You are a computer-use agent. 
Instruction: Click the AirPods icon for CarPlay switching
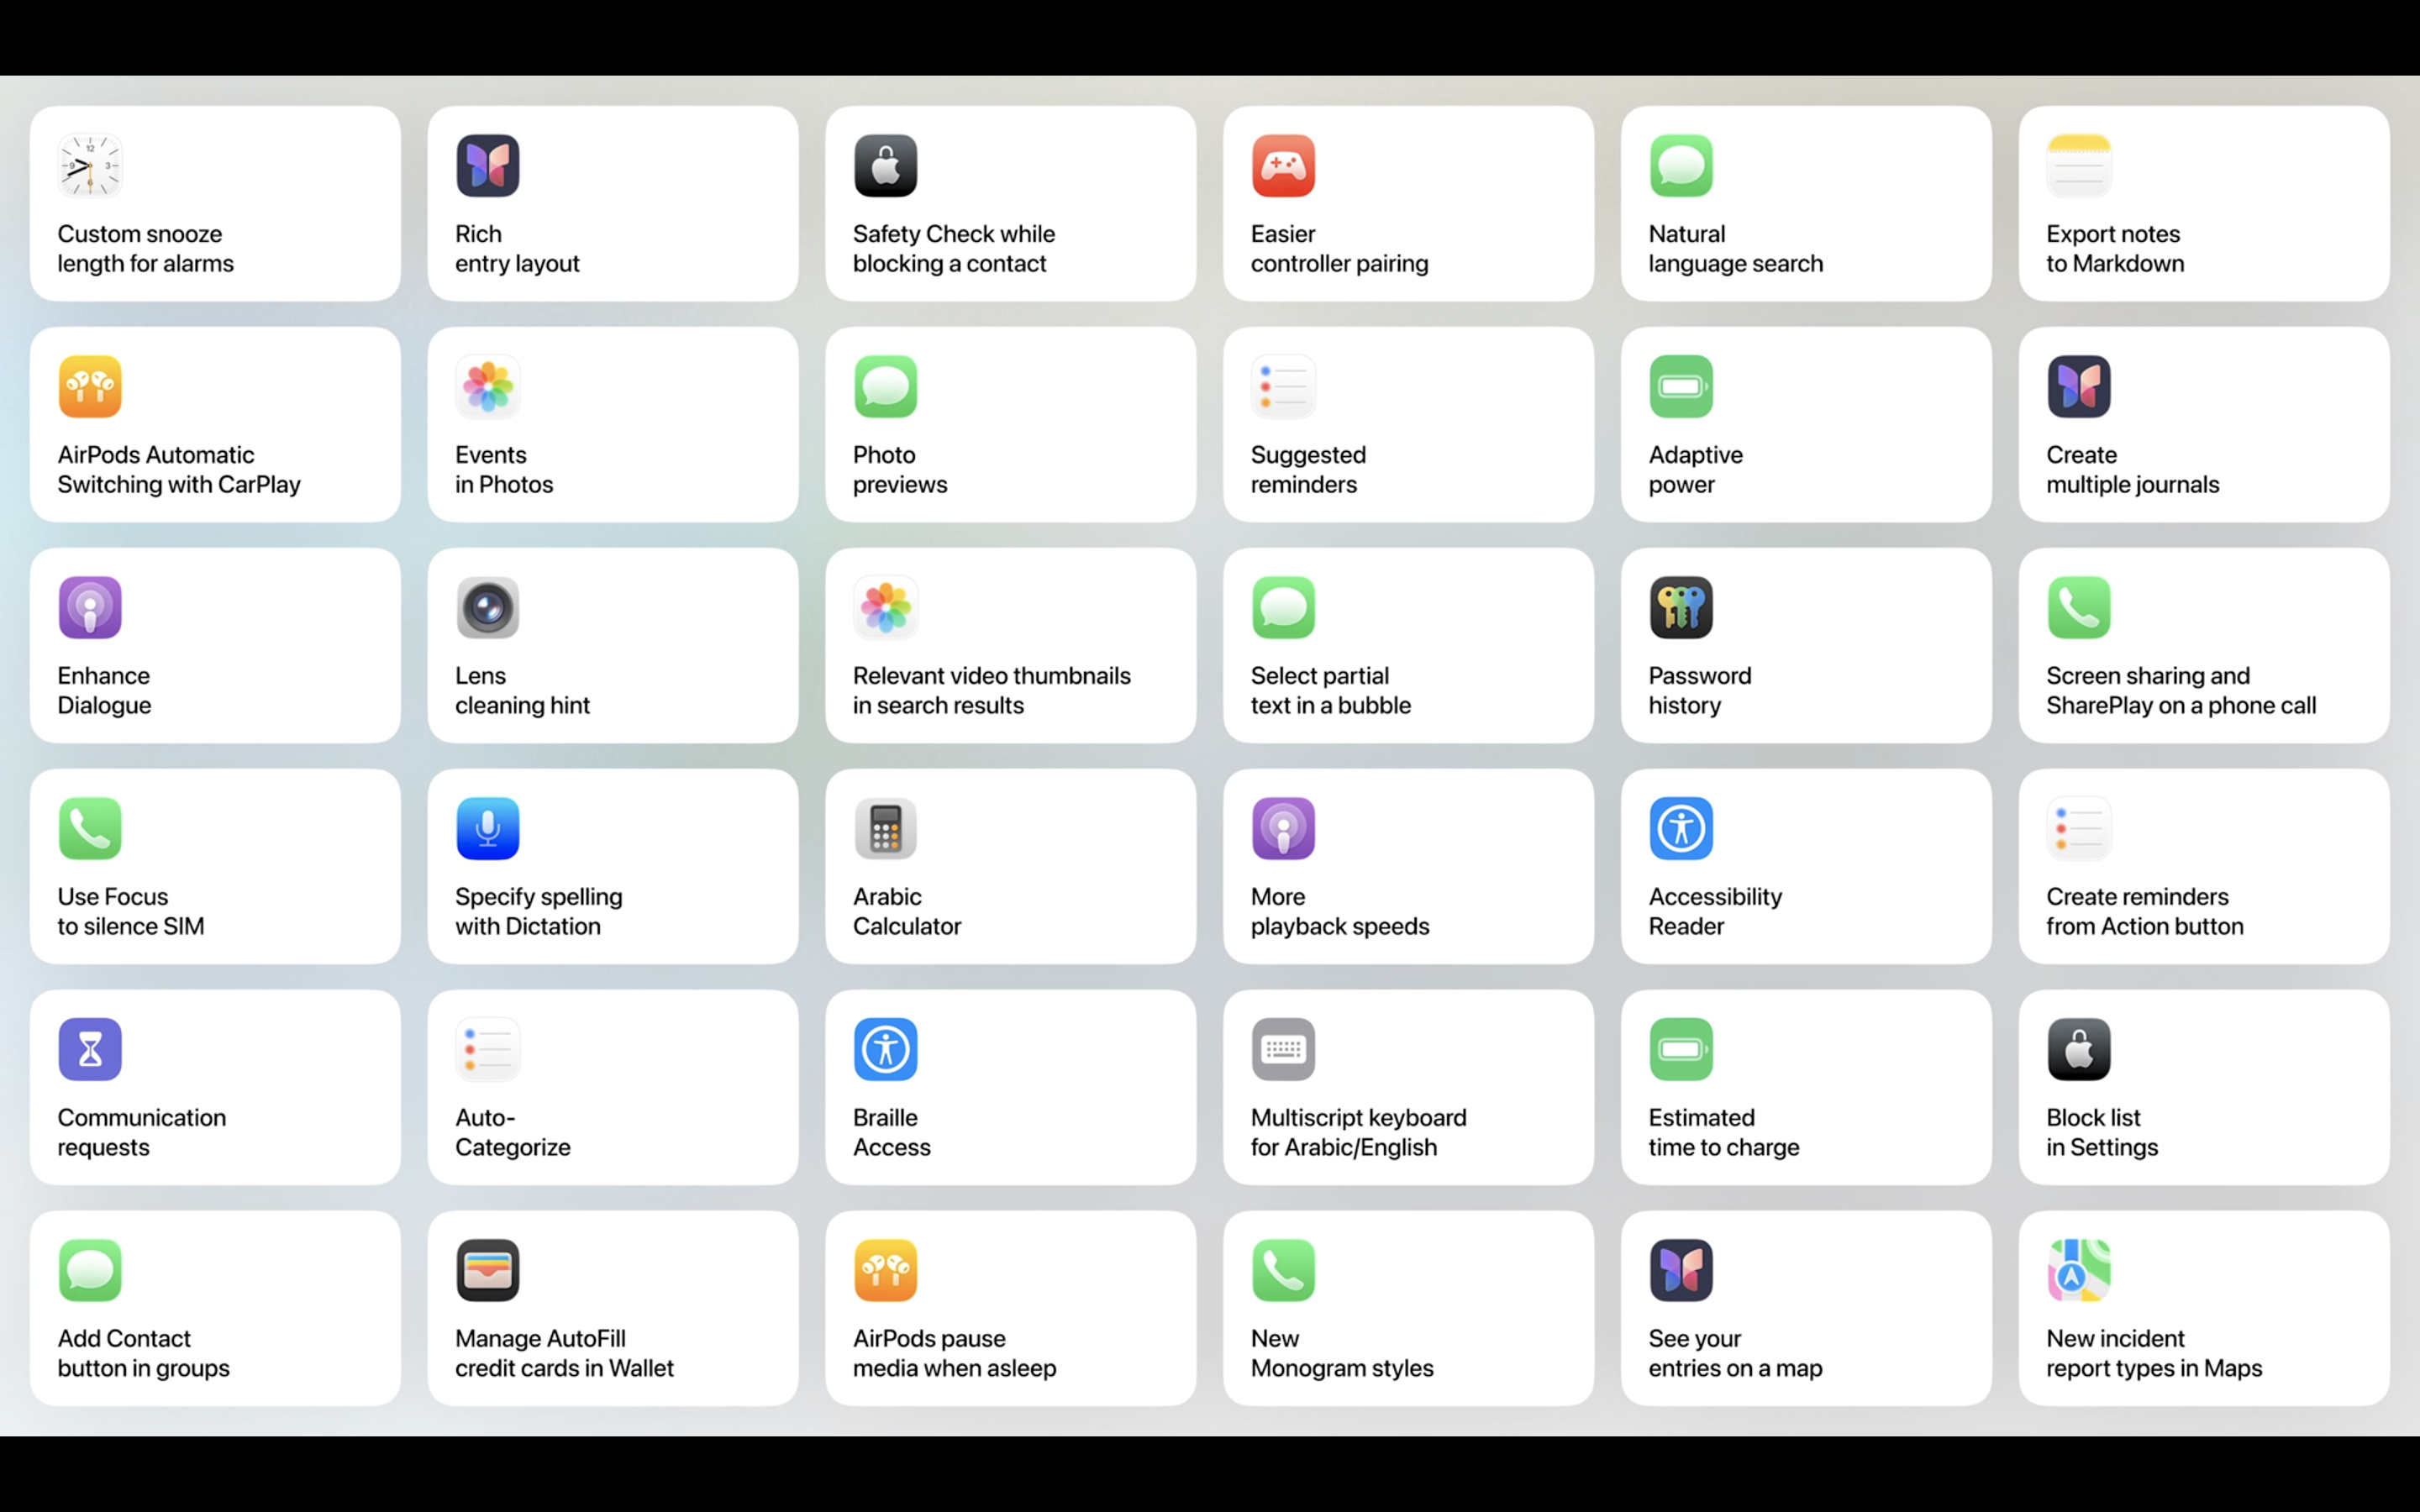point(90,387)
